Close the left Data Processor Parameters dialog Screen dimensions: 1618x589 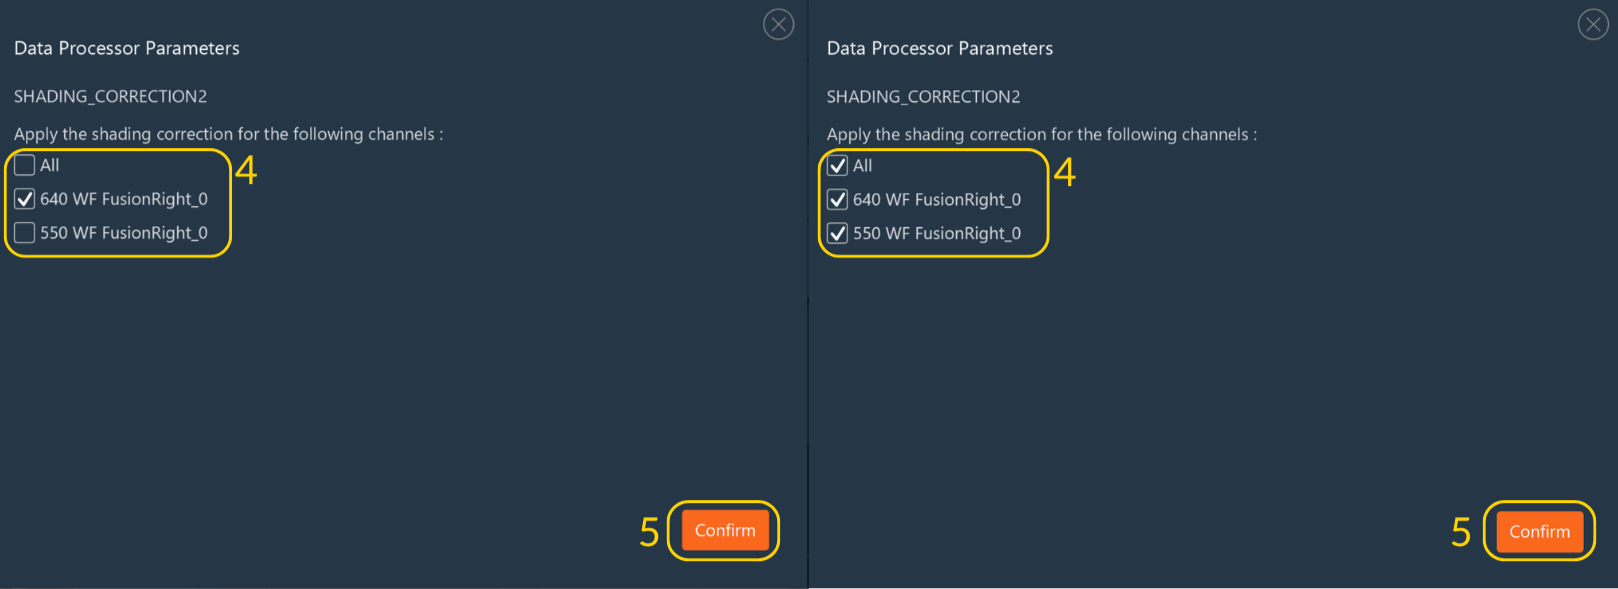tap(778, 24)
